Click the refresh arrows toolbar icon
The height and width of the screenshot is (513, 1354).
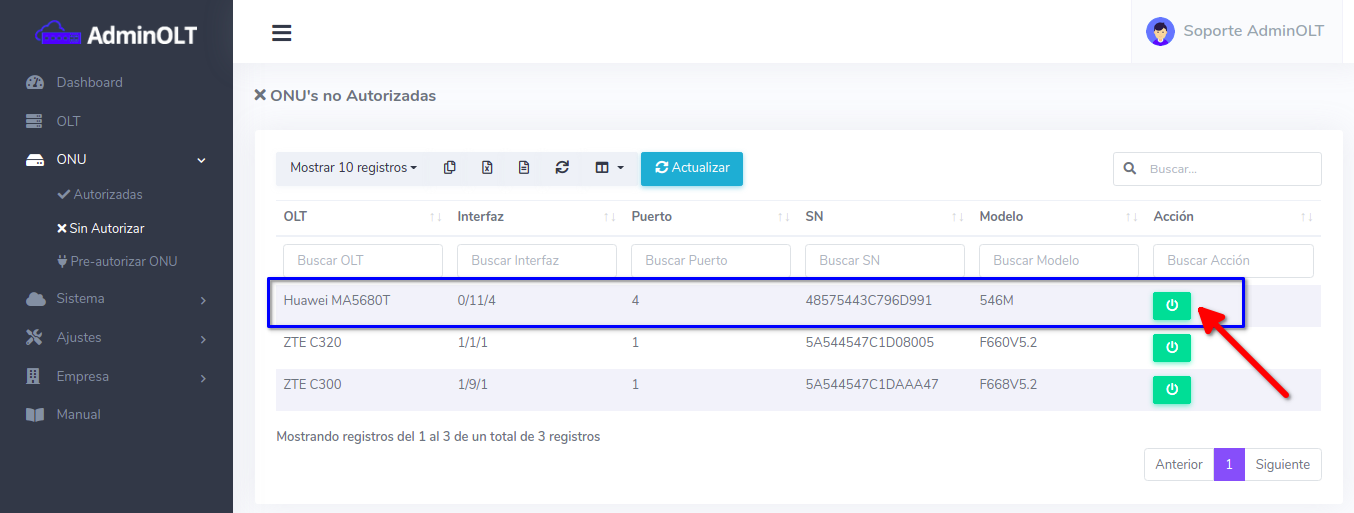click(x=562, y=168)
